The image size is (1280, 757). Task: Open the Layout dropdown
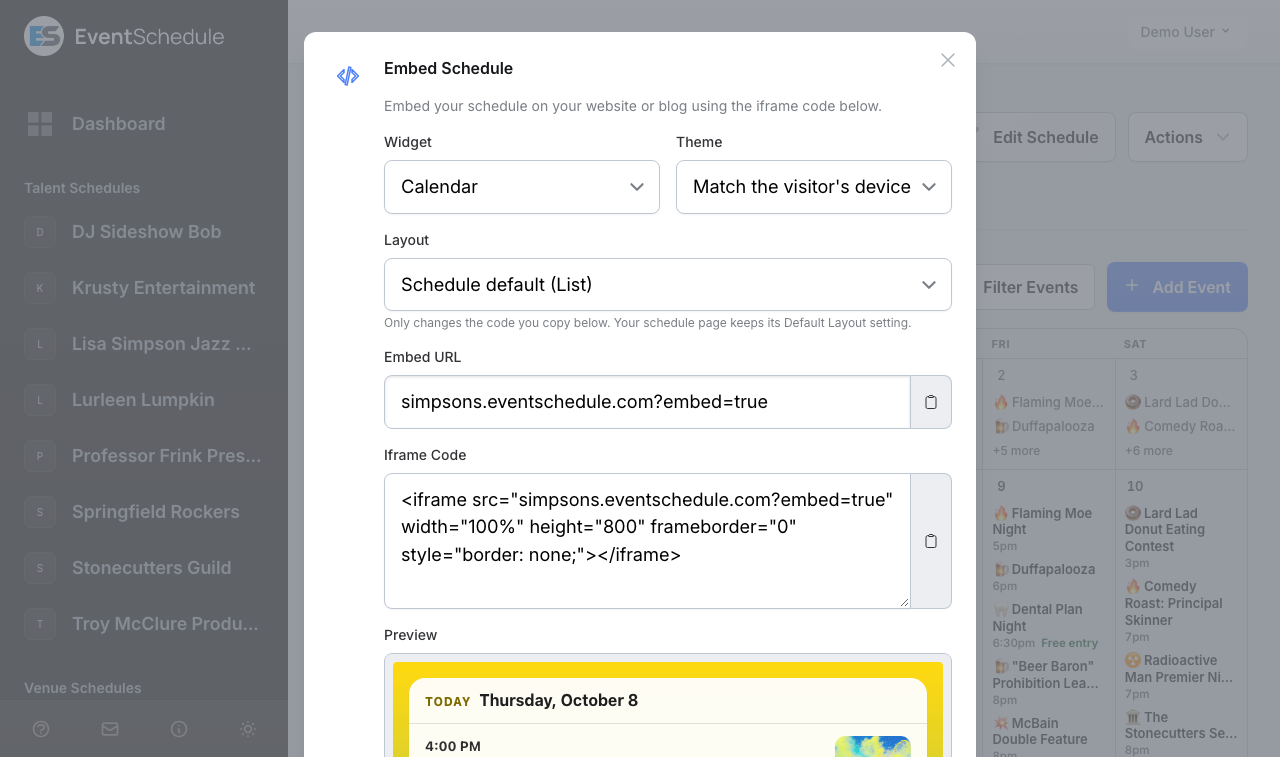[668, 285]
